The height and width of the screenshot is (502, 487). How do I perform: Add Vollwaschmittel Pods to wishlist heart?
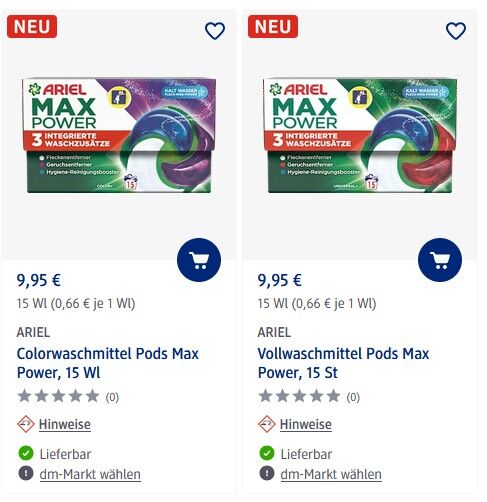pyautogui.click(x=456, y=31)
